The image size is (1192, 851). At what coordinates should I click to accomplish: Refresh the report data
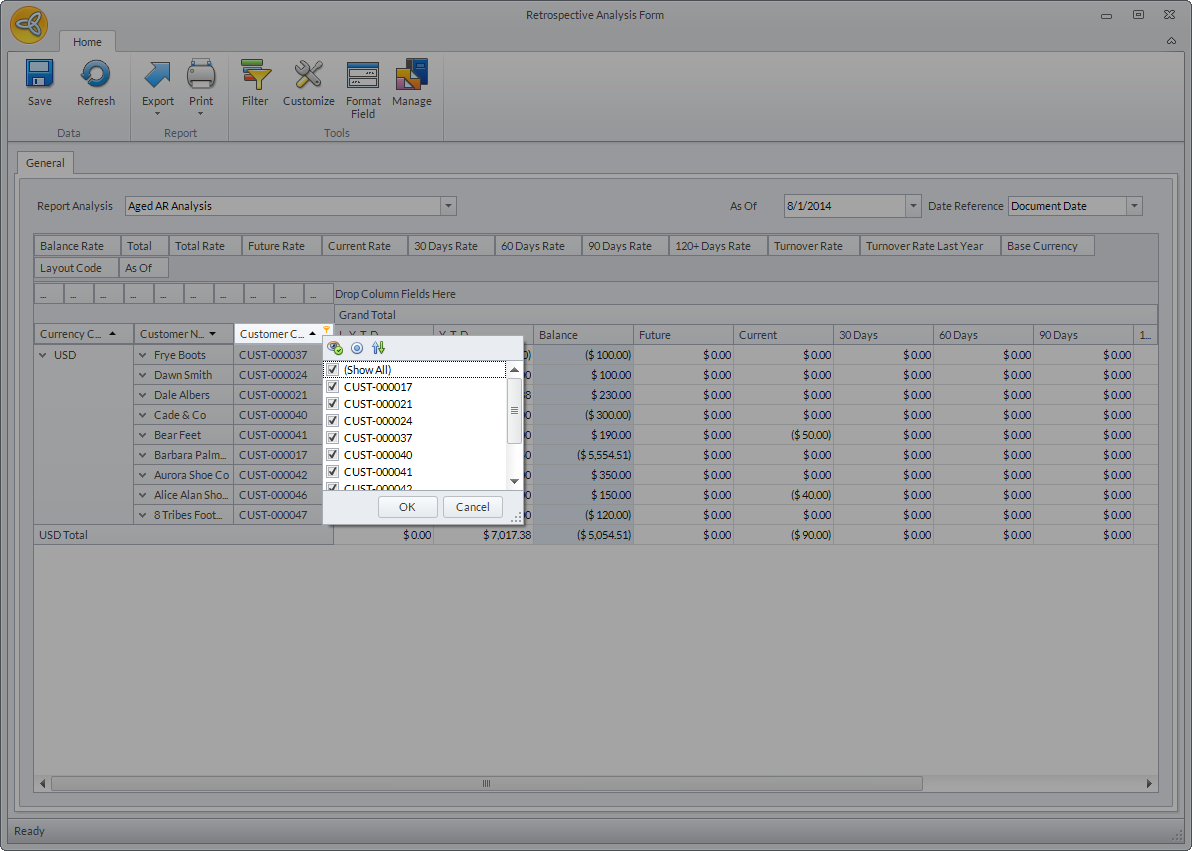point(96,76)
